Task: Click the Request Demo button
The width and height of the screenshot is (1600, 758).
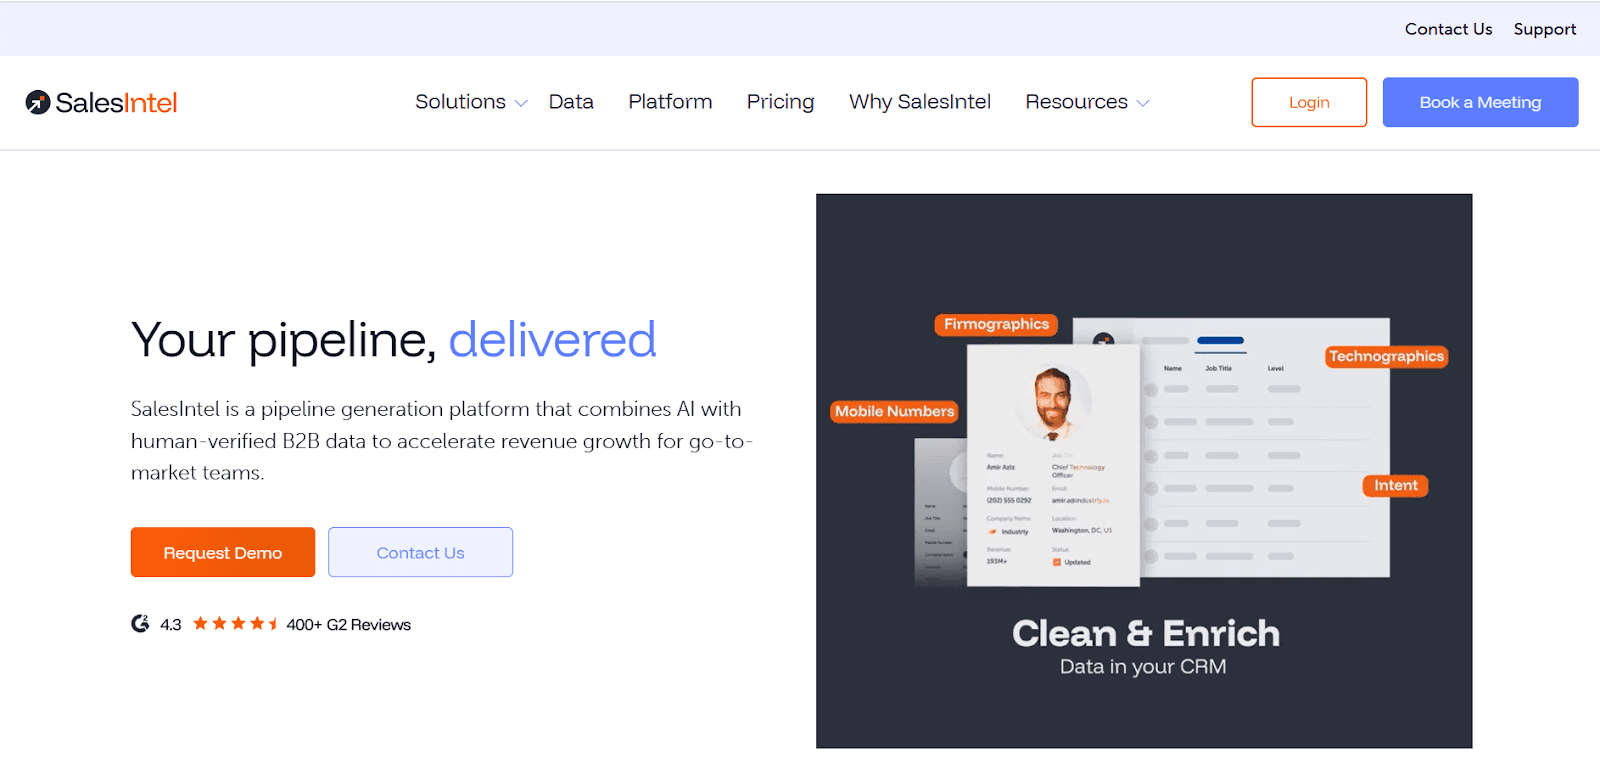Action: [x=223, y=552]
